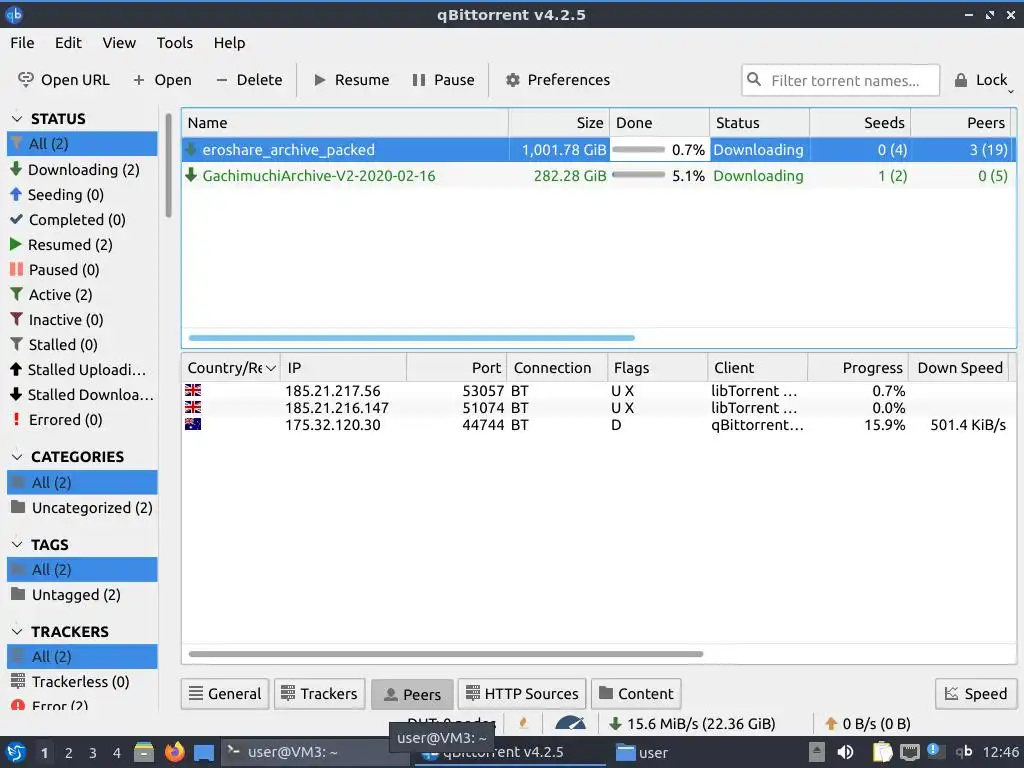Click the Lock padlock icon

[x=961, y=80]
